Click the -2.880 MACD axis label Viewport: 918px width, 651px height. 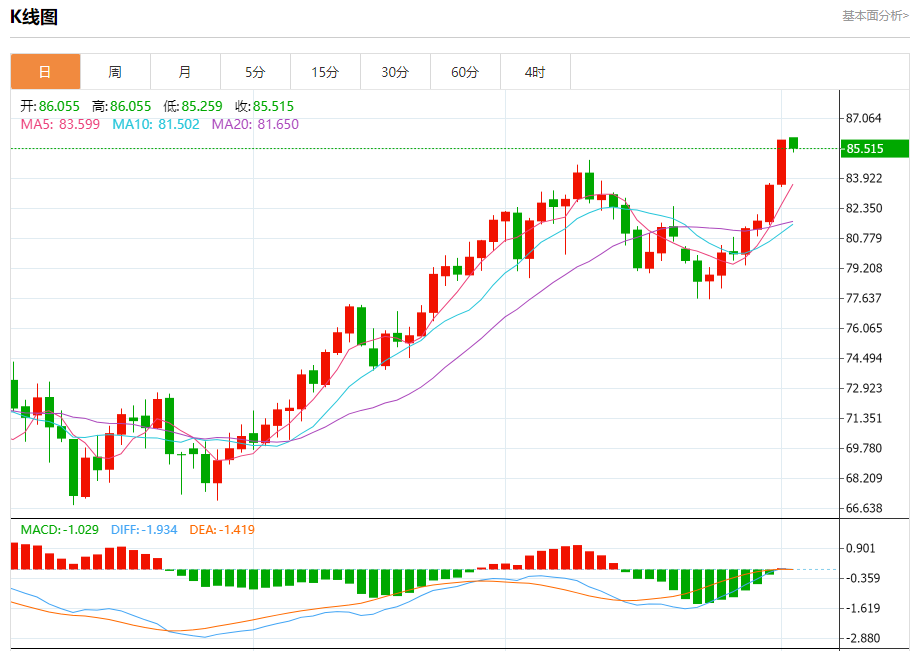pyautogui.click(x=861, y=638)
